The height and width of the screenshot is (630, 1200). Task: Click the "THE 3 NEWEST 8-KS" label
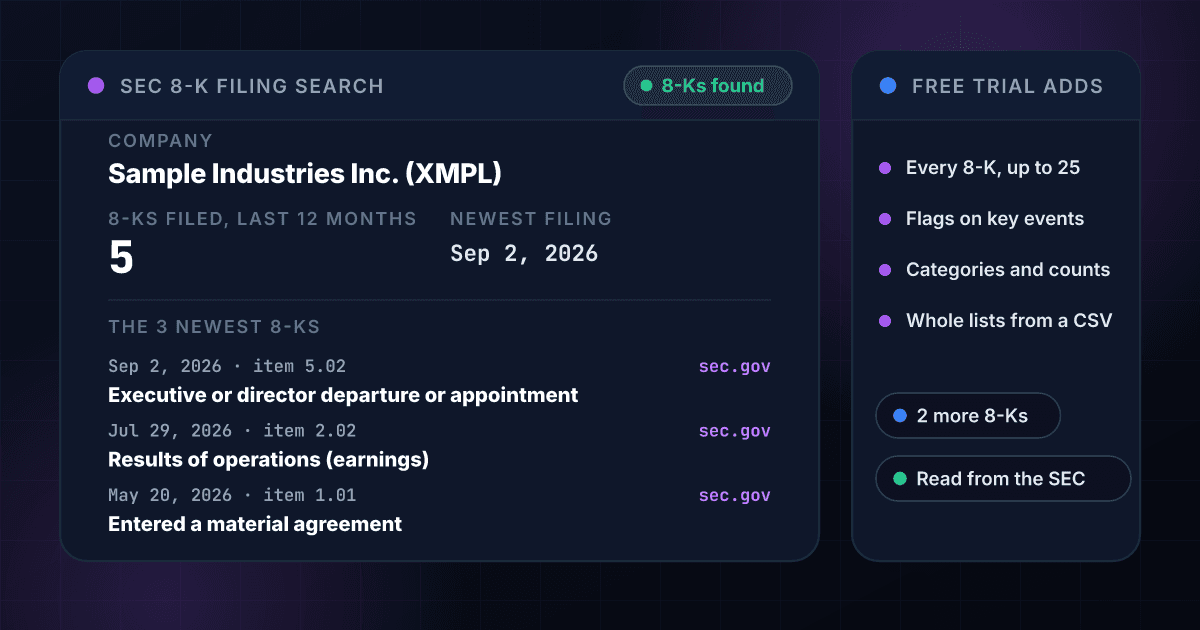(x=214, y=327)
